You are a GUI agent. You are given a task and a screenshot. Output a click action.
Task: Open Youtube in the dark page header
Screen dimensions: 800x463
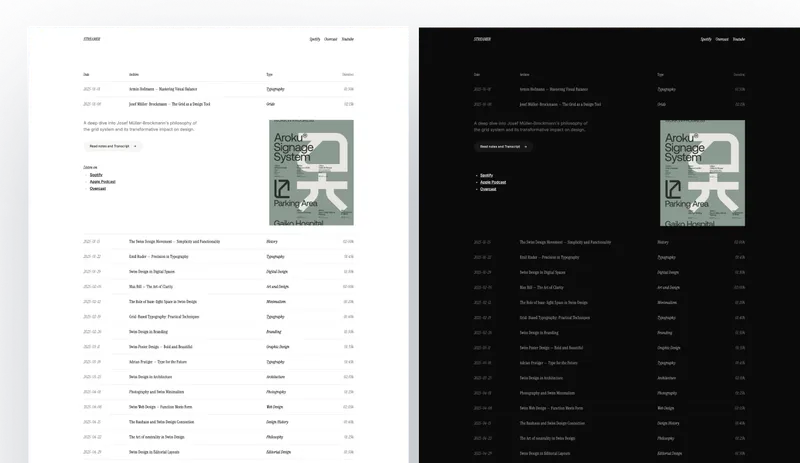pyautogui.click(x=738, y=39)
